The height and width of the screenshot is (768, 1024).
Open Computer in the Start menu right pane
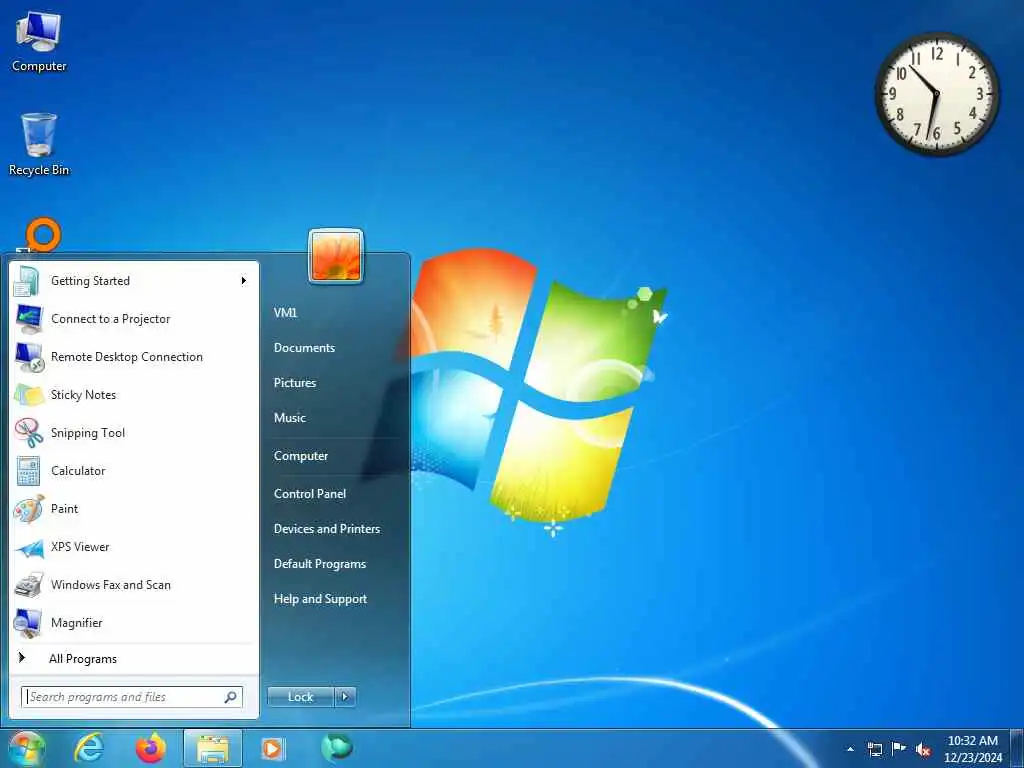pyautogui.click(x=300, y=456)
